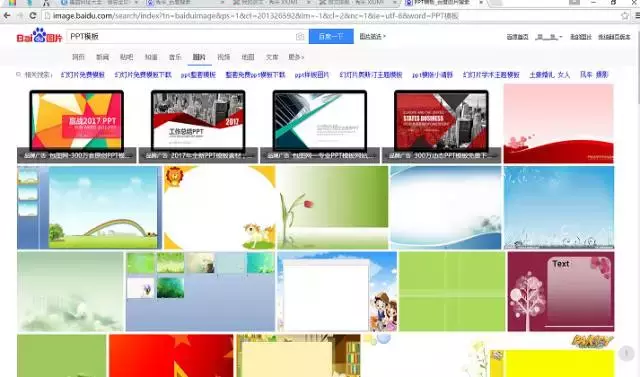This screenshot has height=377, width=640.
Task: Open related search ppt模版小清新
Action: (x=433, y=75)
